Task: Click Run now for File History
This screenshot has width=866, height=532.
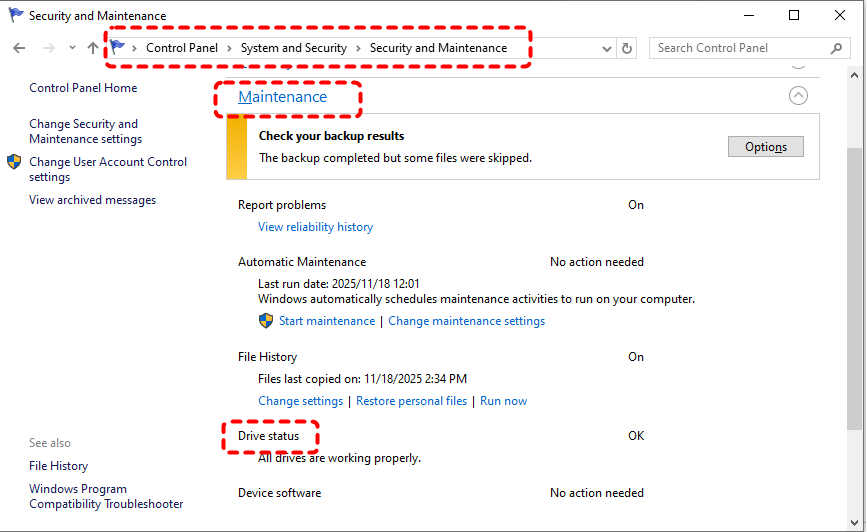Action: 503,401
